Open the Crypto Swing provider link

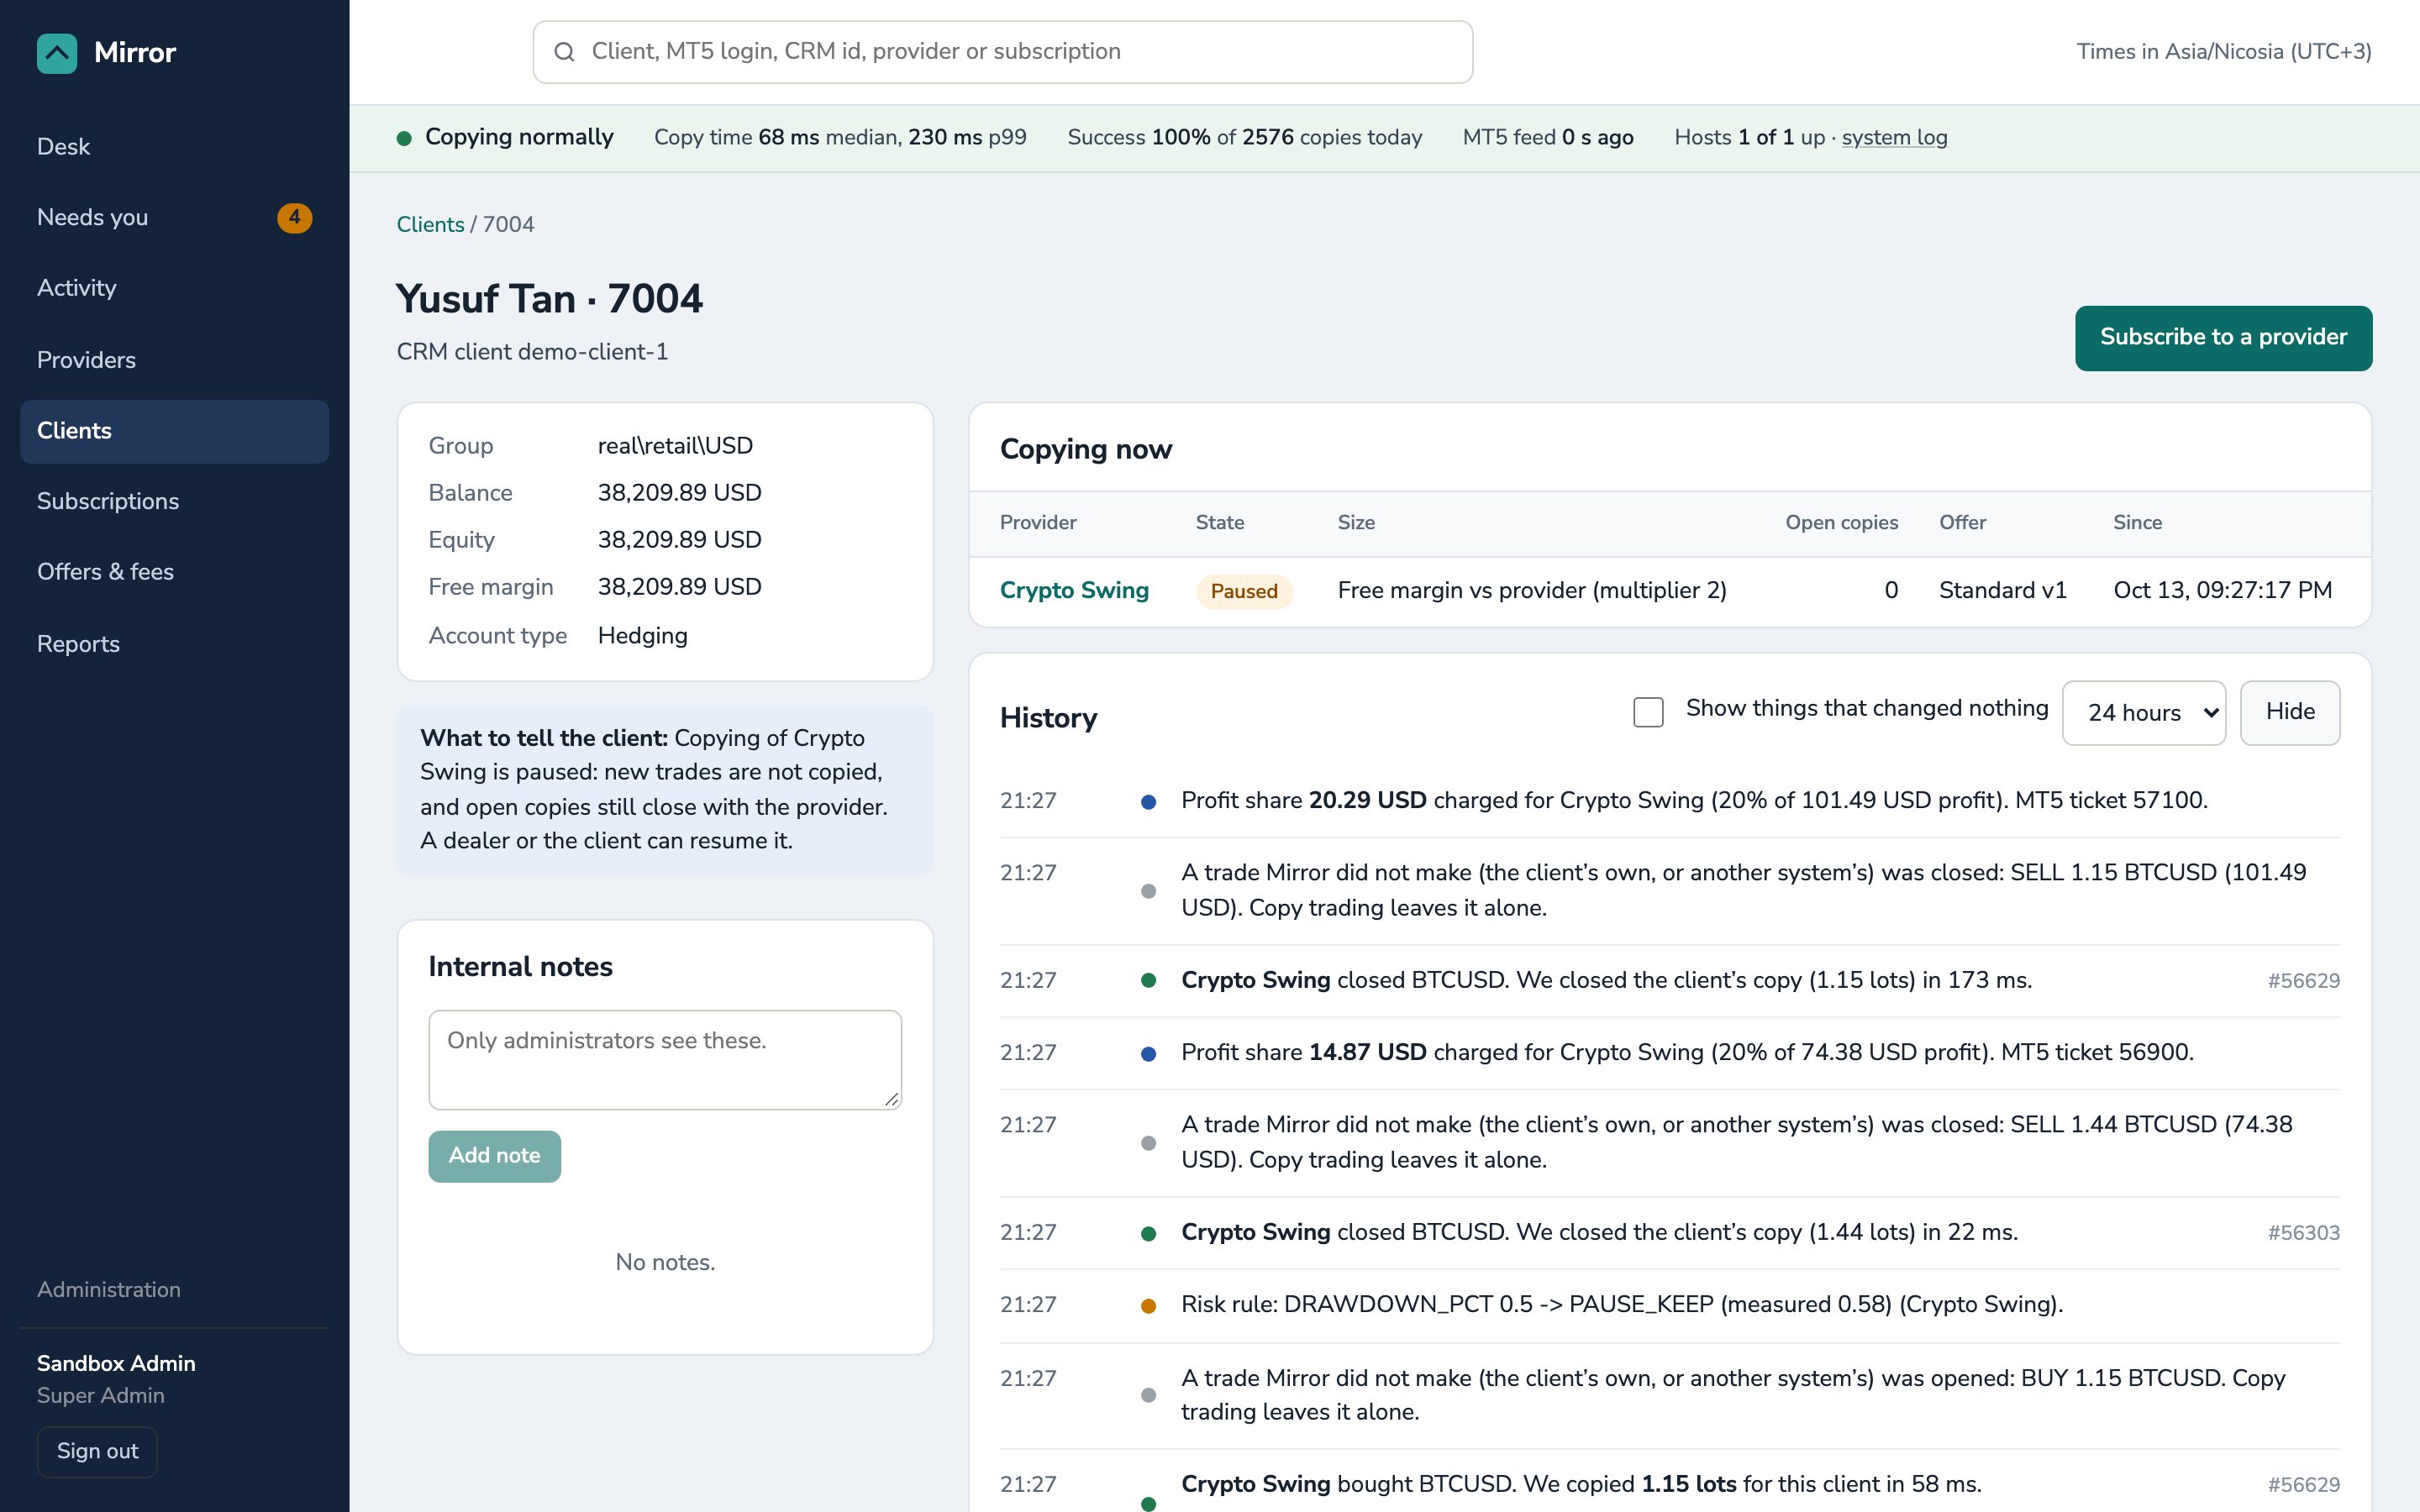tap(1074, 591)
